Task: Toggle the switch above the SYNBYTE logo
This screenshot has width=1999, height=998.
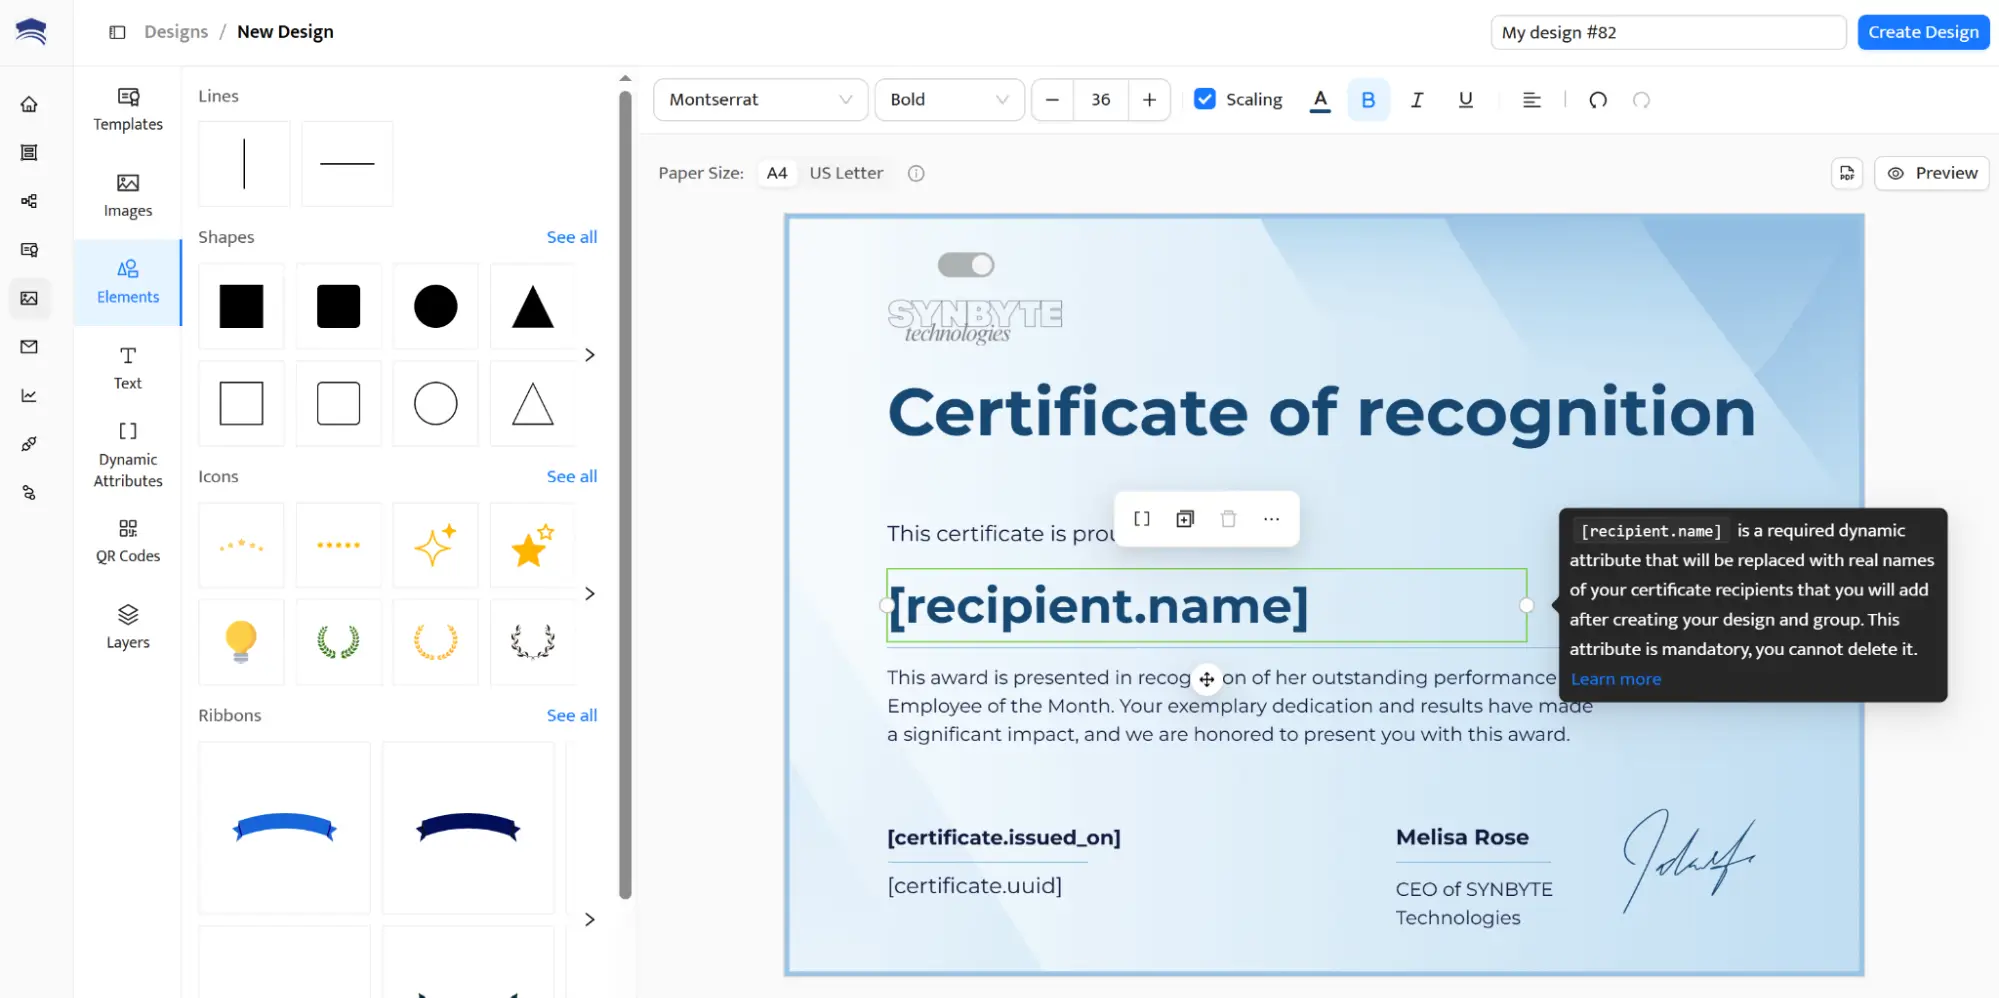Action: (965, 264)
